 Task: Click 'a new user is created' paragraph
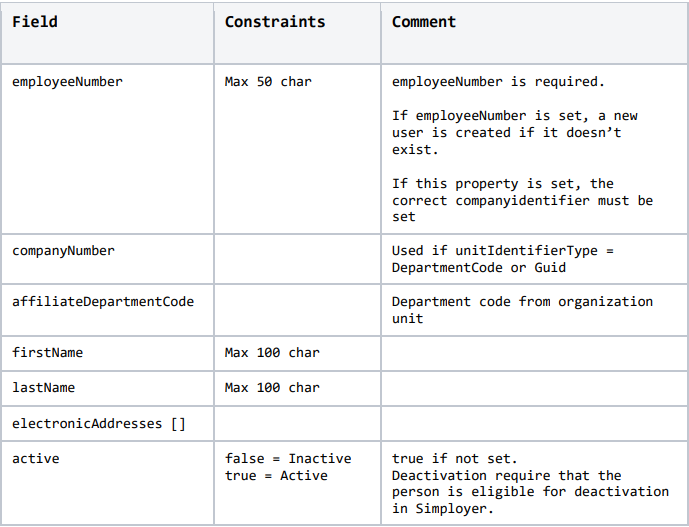pyautogui.click(x=514, y=133)
